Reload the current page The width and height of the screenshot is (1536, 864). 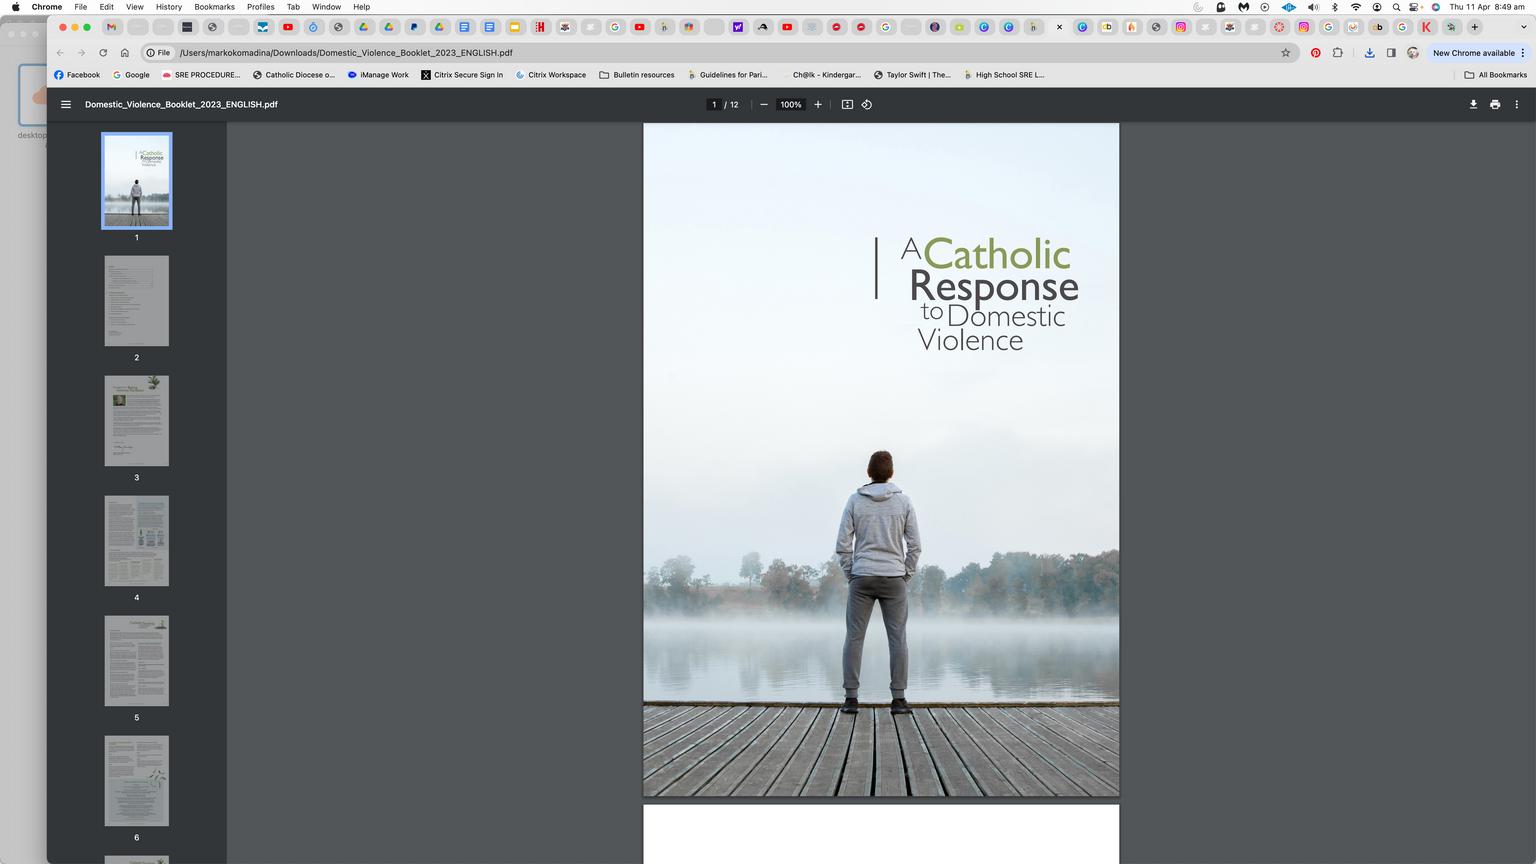click(103, 53)
